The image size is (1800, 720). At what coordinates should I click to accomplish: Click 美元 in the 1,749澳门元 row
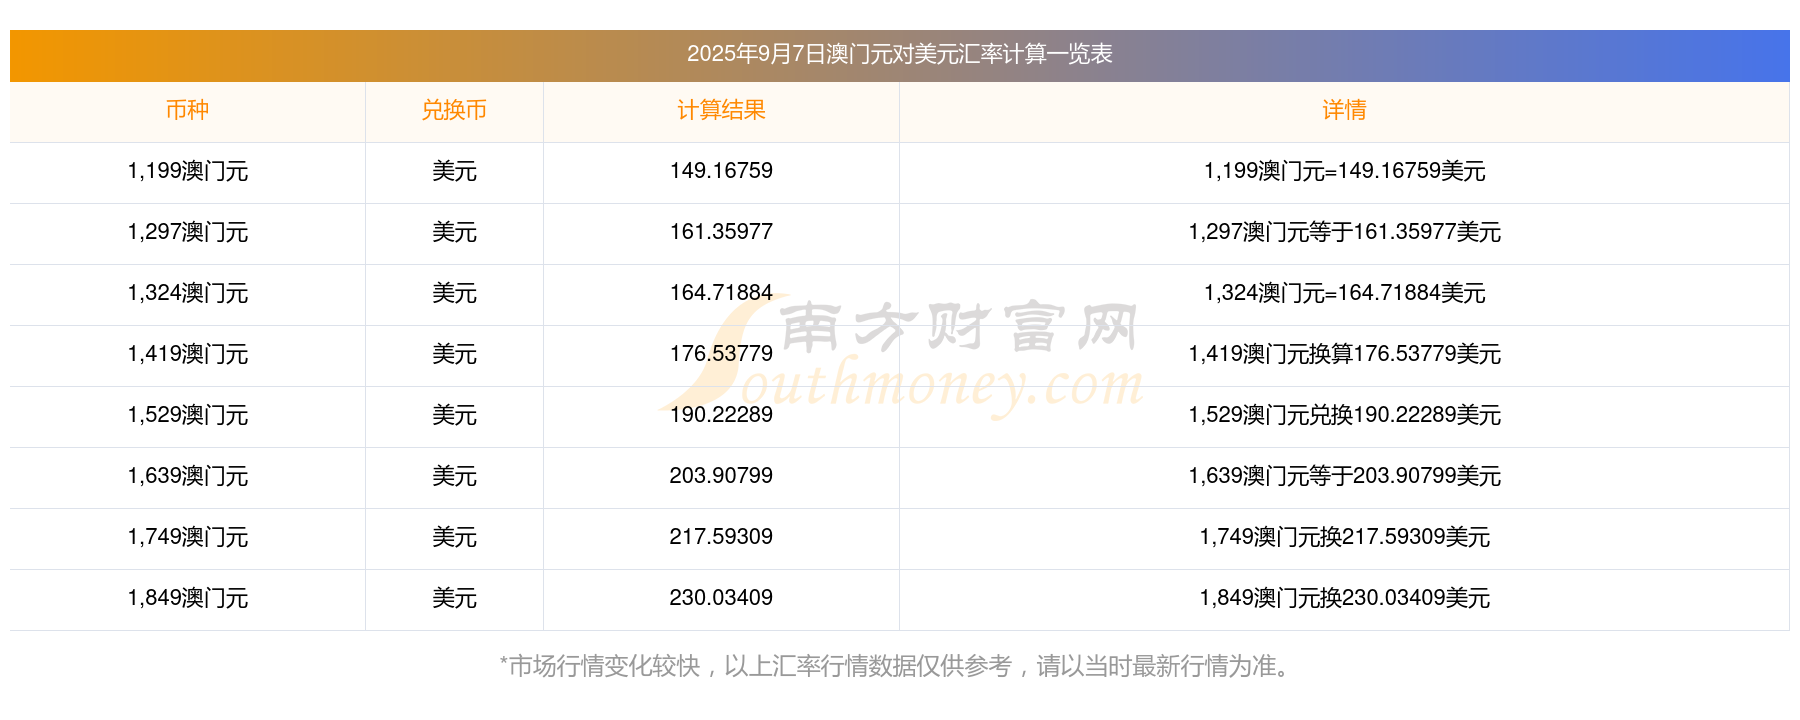click(x=454, y=537)
